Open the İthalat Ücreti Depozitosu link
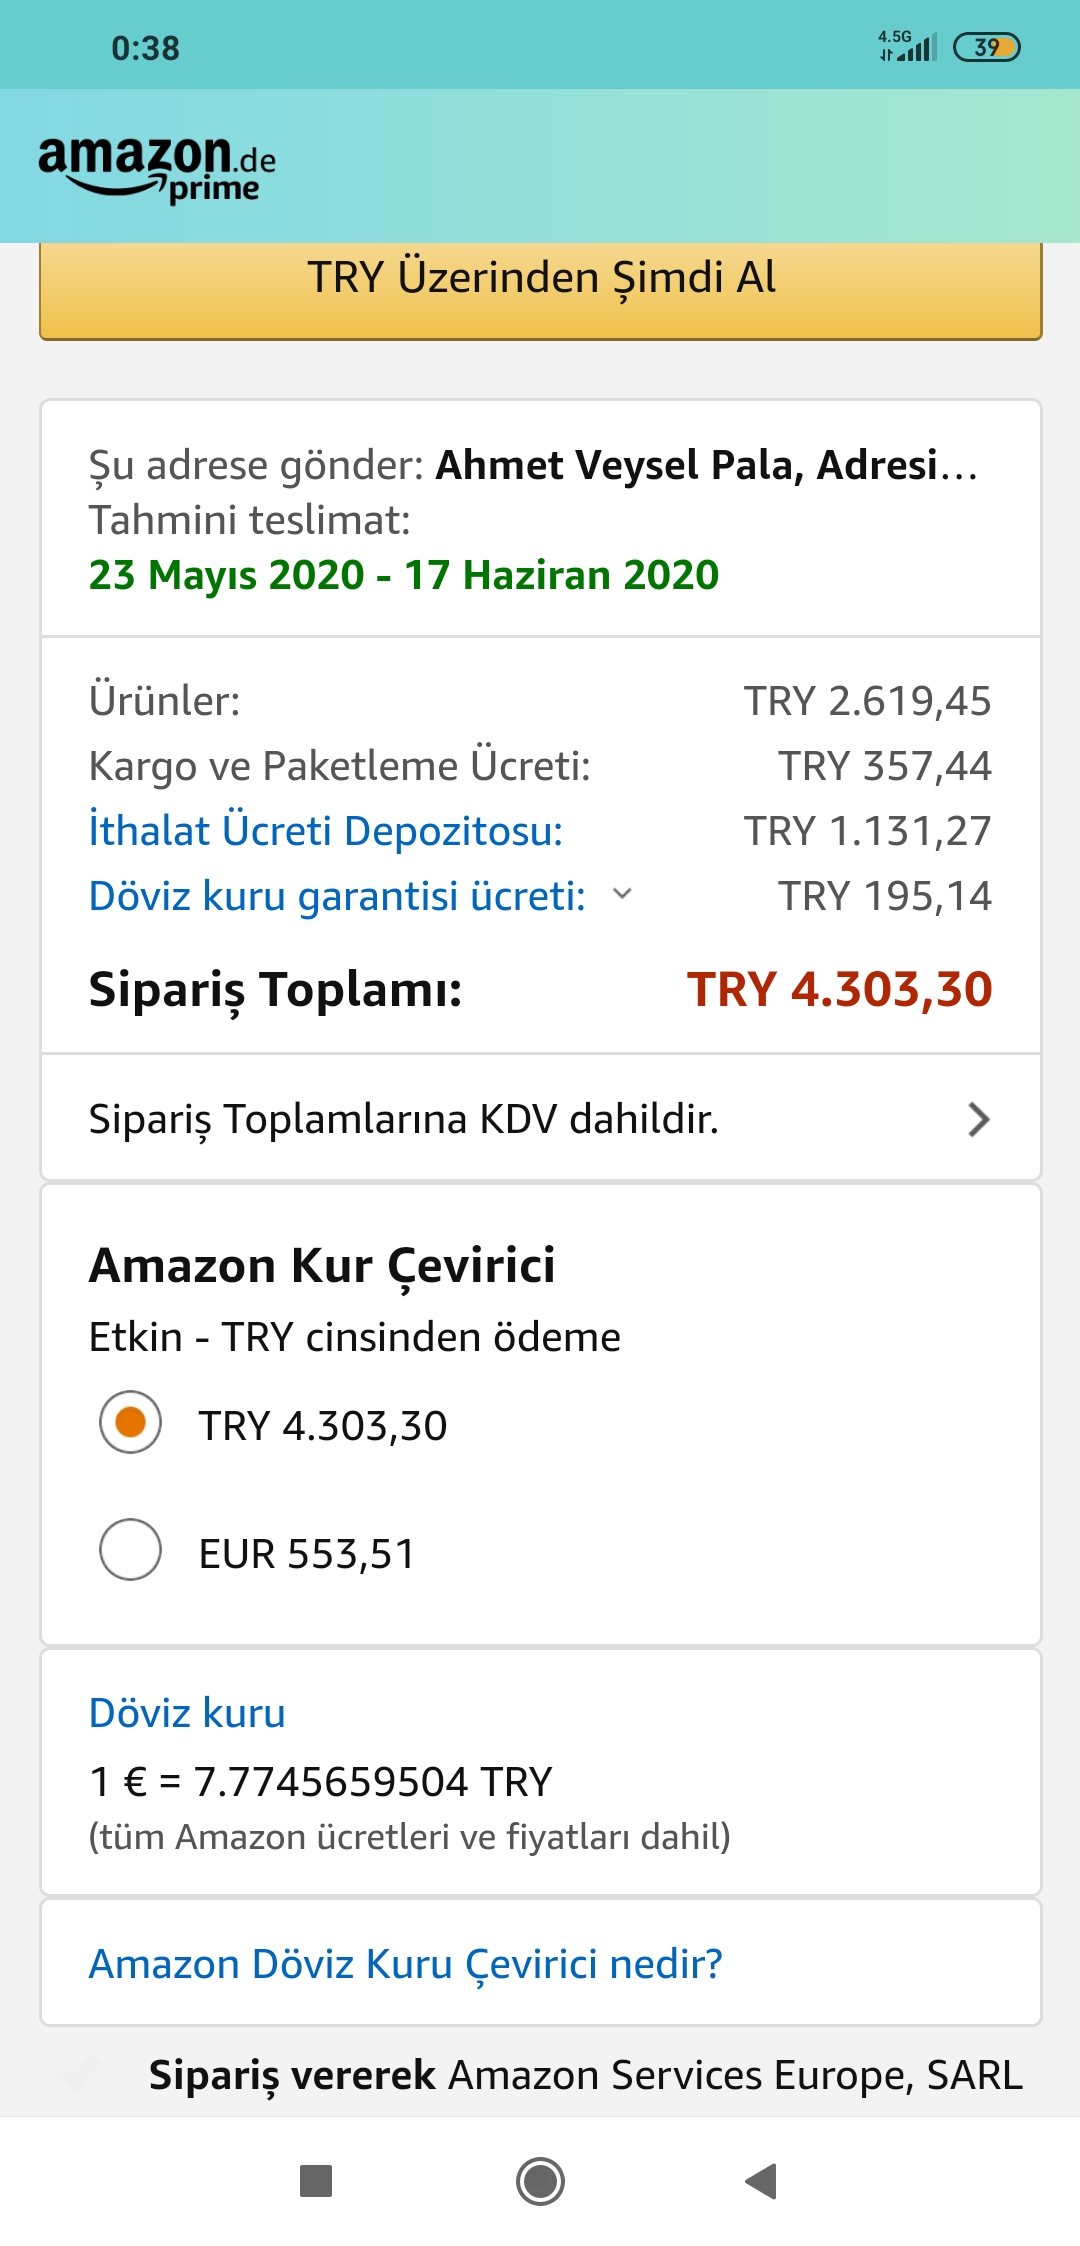Viewport: 1080px width, 2246px height. pyautogui.click(x=326, y=831)
